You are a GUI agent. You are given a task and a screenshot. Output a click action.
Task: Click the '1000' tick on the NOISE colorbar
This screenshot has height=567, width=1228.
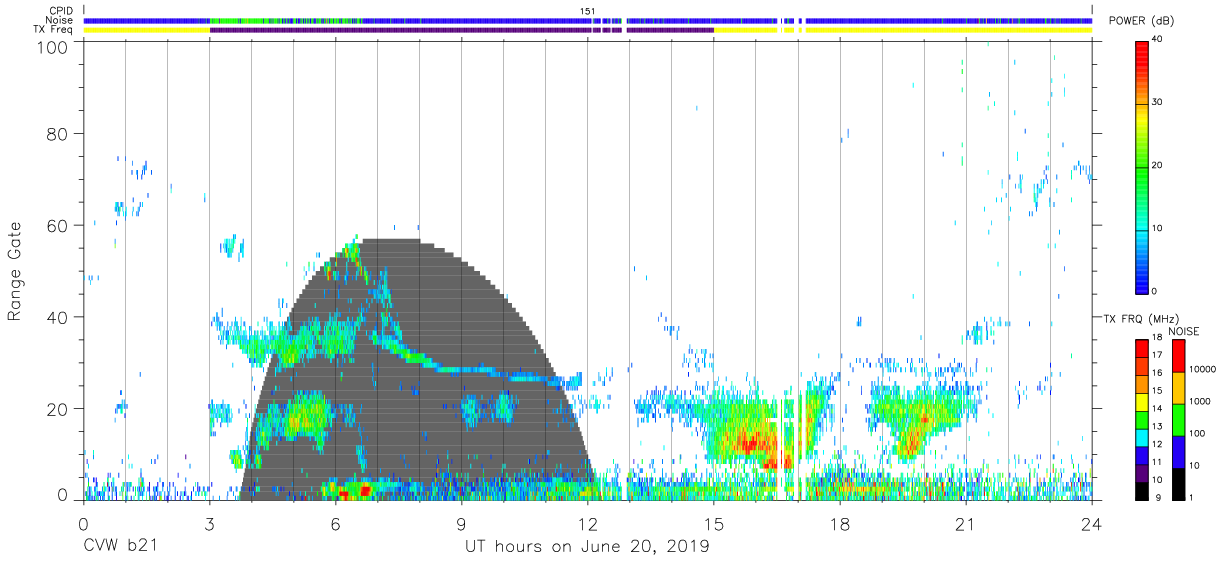(1199, 401)
